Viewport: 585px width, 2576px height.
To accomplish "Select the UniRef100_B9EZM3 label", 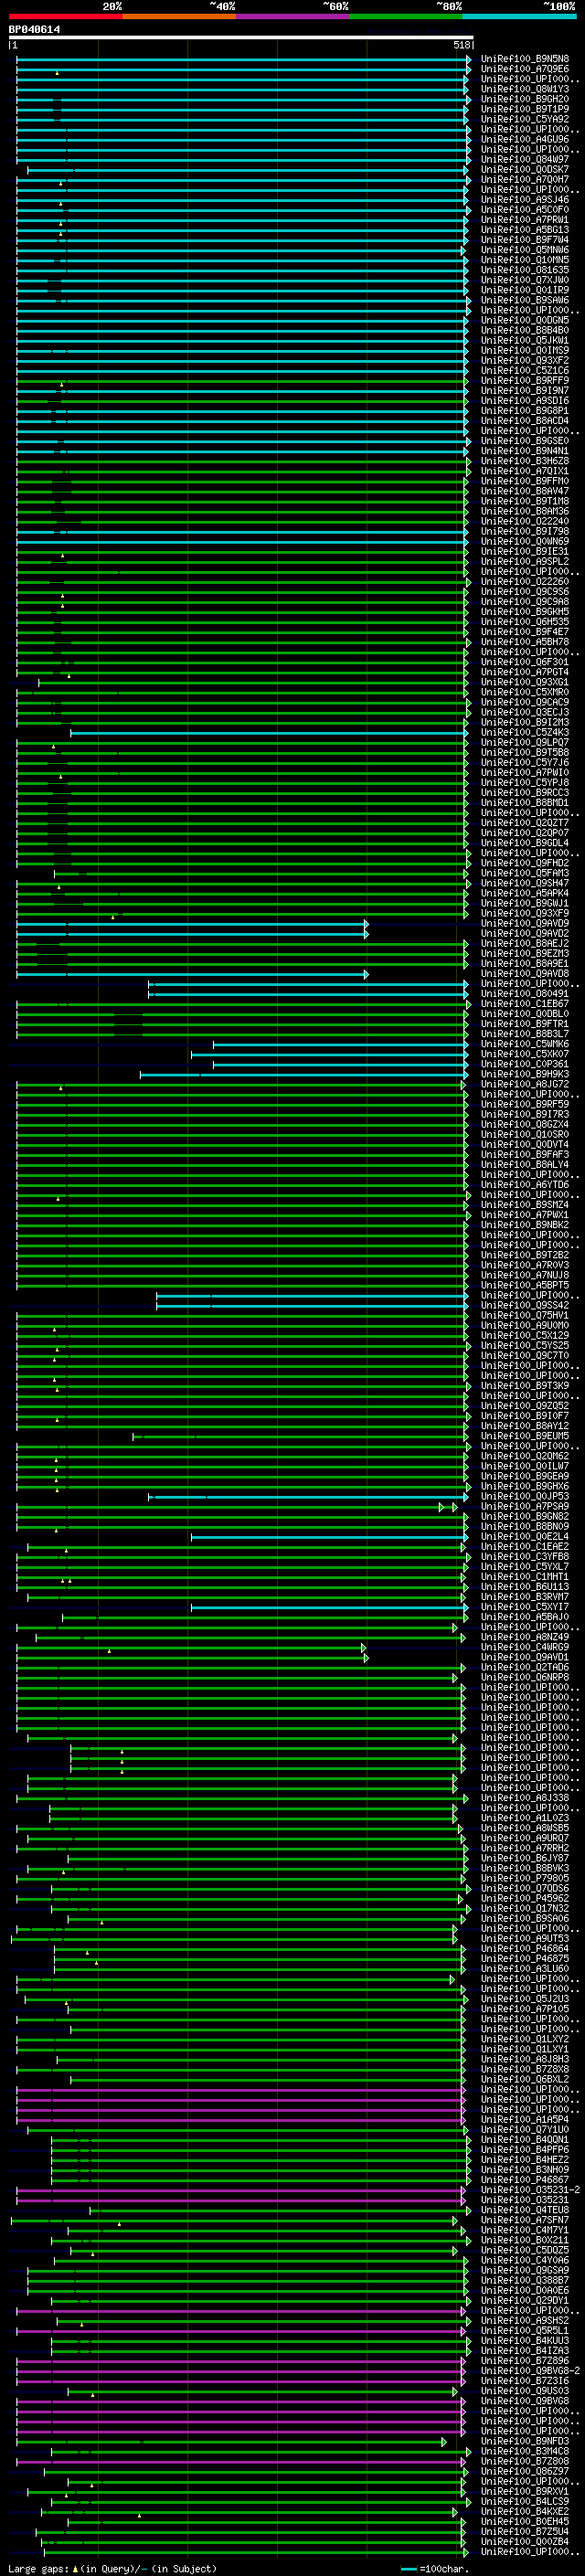I will coord(524,953).
